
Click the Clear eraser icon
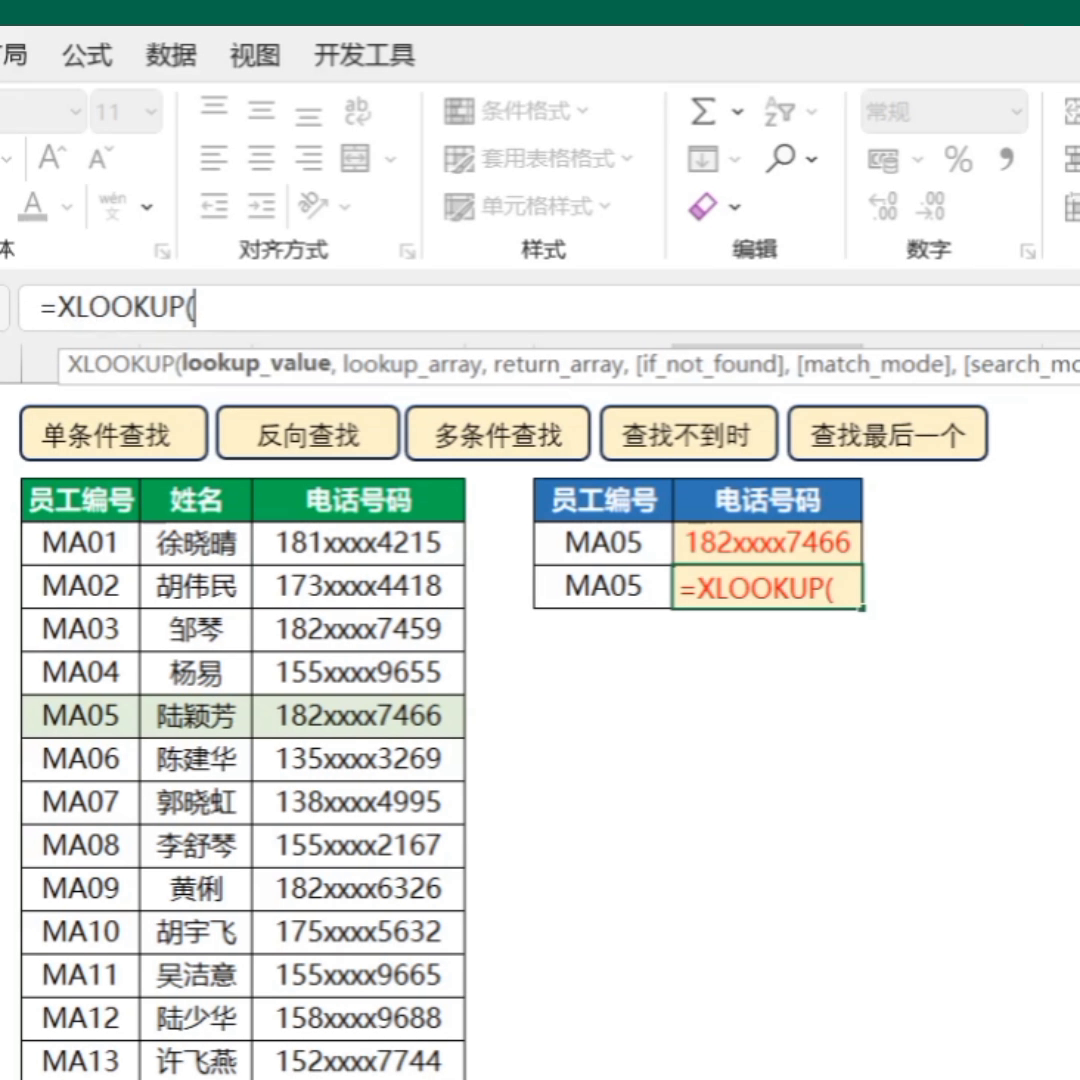(704, 206)
